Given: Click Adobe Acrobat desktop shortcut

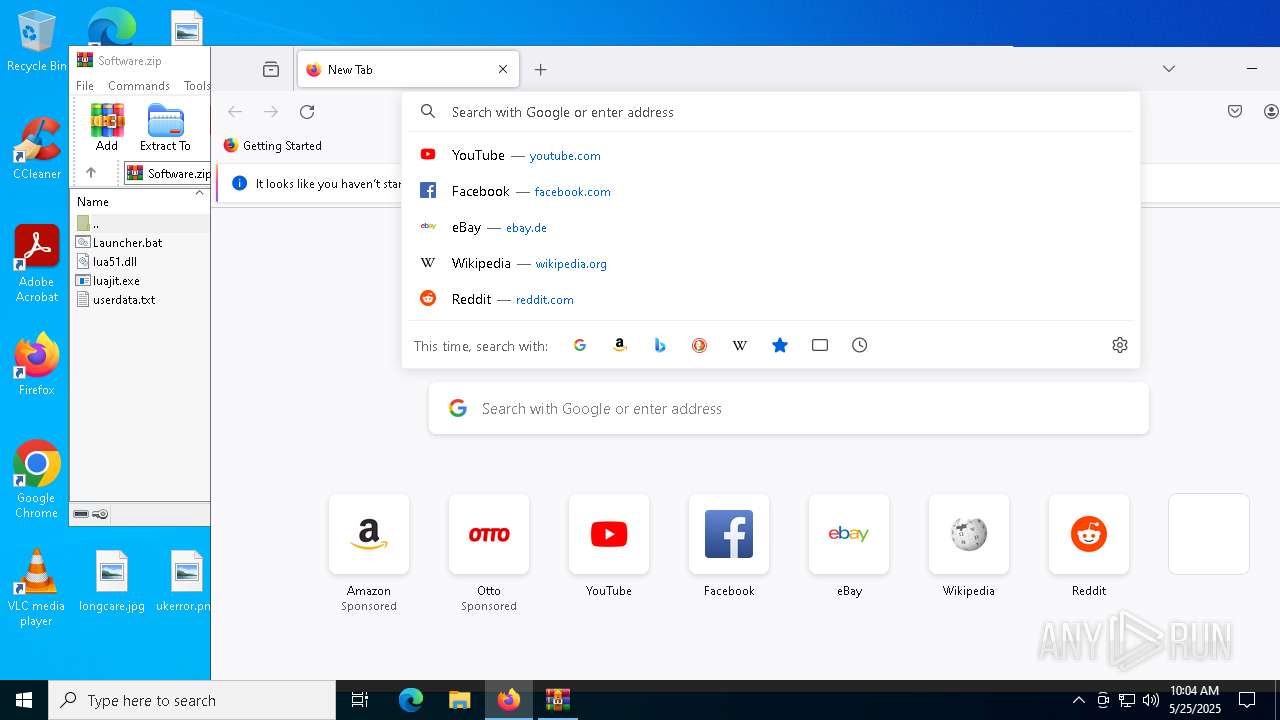Looking at the screenshot, I should pos(37,263).
